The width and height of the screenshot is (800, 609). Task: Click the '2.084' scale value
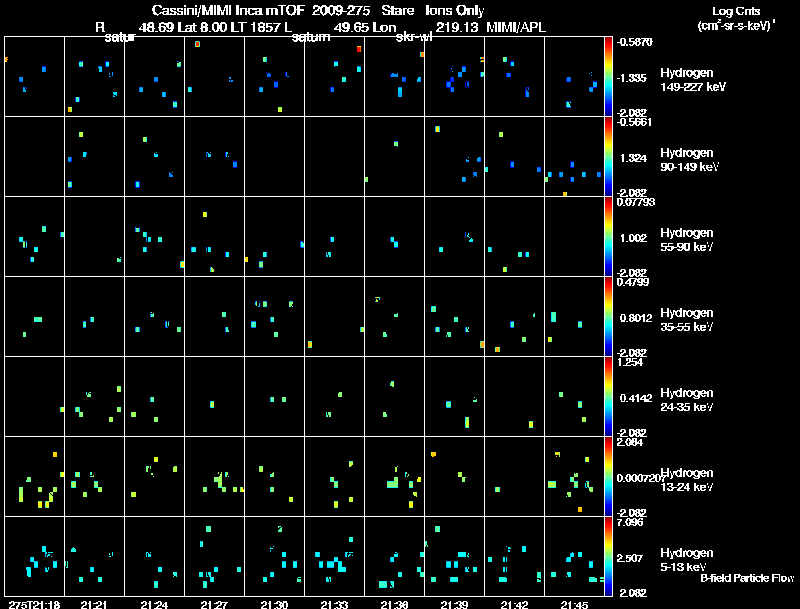coord(630,442)
